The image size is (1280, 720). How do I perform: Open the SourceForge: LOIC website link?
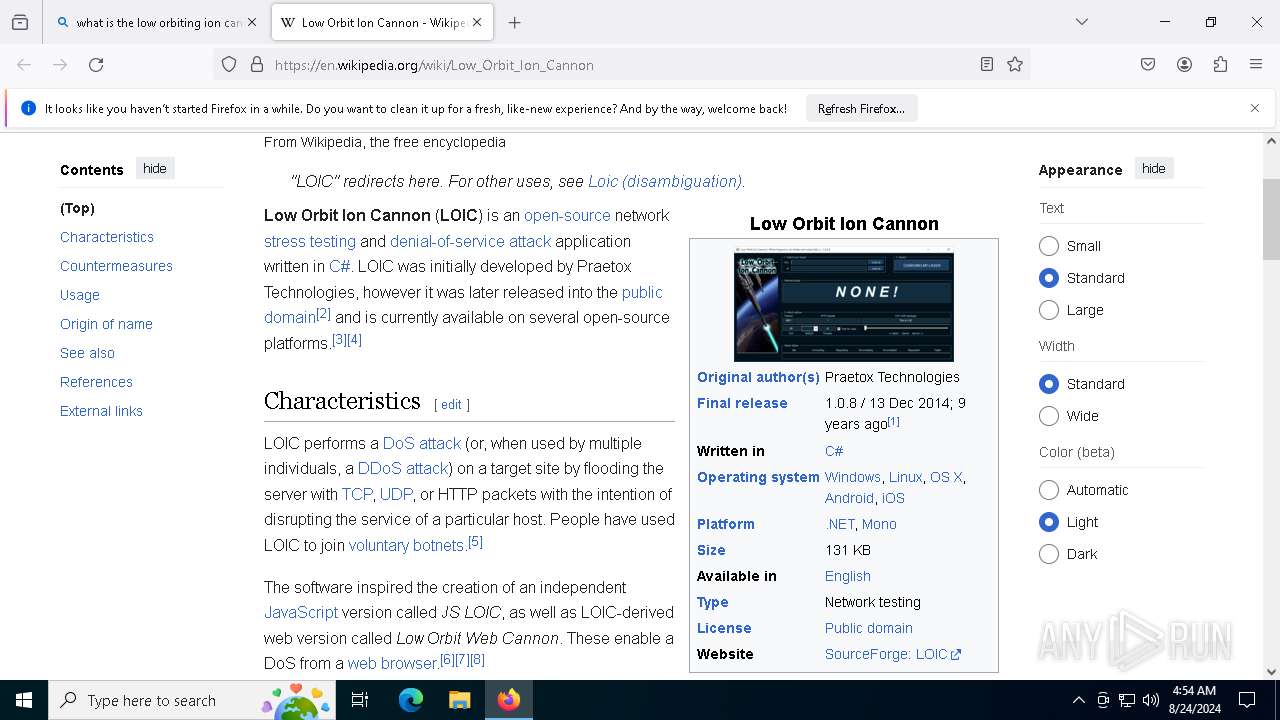click(x=892, y=654)
